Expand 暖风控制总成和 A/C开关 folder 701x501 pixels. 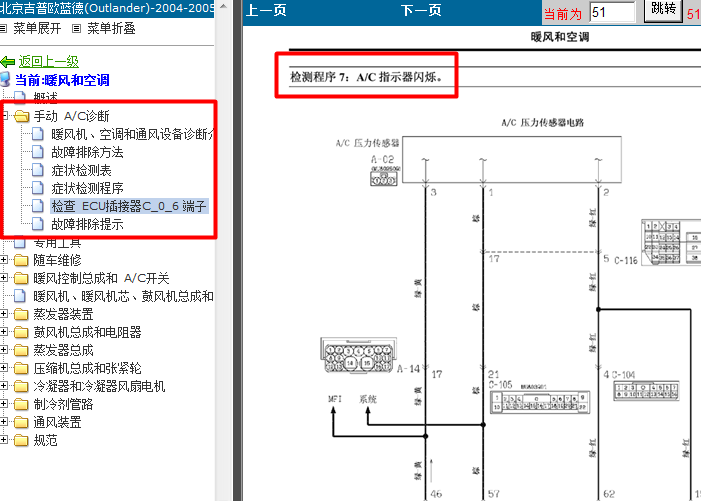(x=4, y=278)
